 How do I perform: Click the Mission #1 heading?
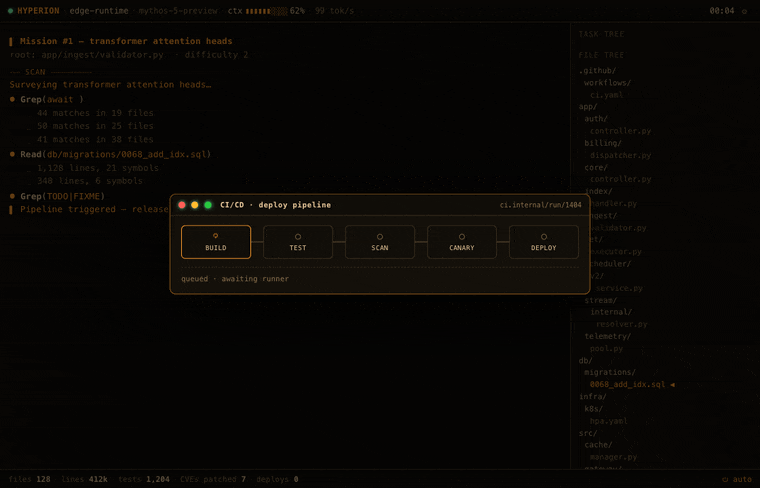(126, 41)
